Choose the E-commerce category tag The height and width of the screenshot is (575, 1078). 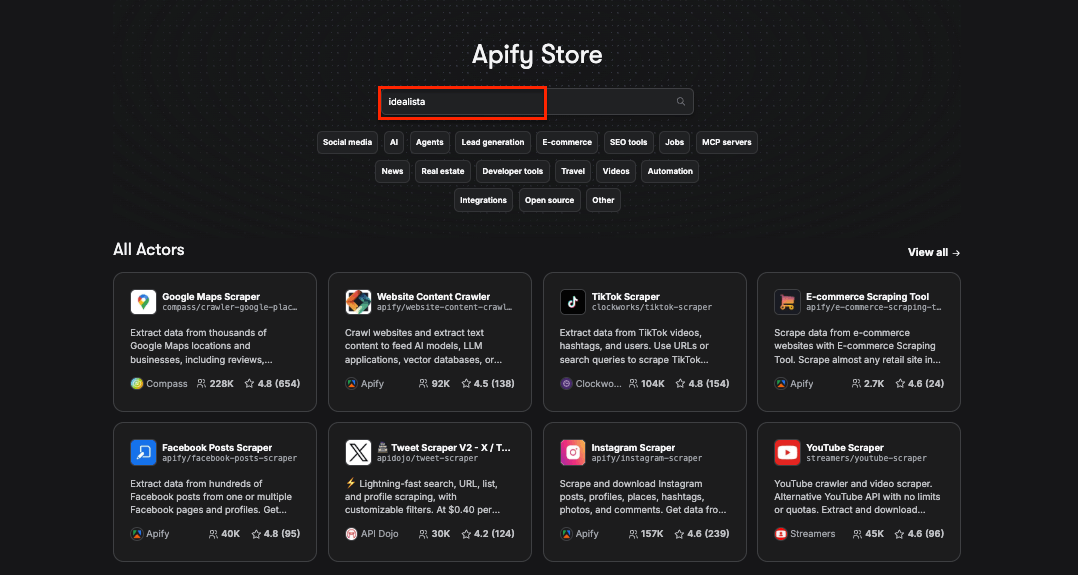click(567, 142)
